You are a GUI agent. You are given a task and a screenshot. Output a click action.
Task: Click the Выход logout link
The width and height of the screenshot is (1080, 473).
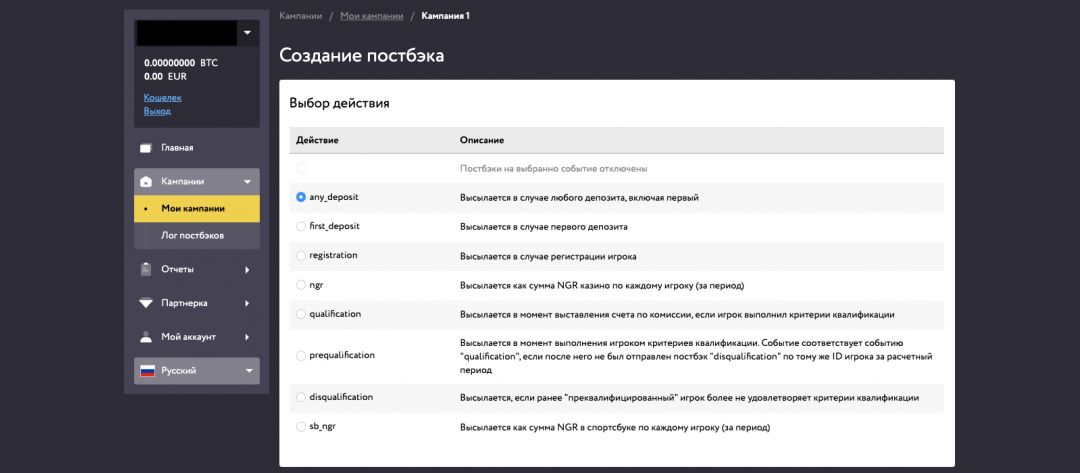coord(157,111)
